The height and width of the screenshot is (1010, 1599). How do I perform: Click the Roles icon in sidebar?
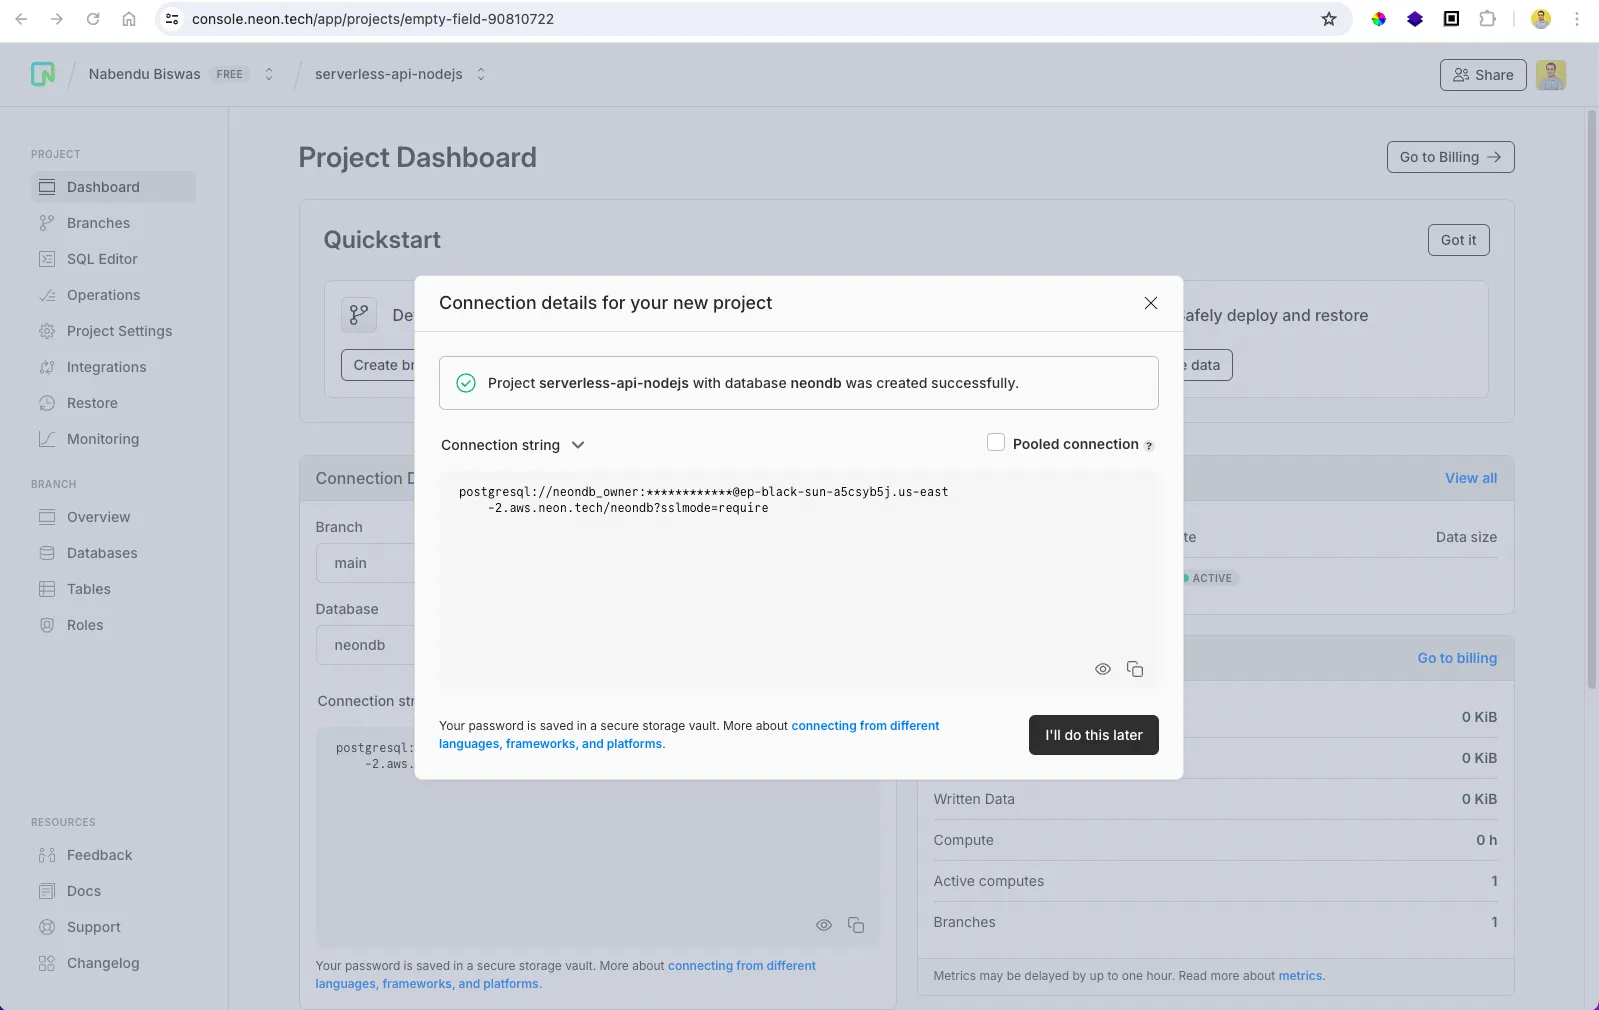[47, 625]
